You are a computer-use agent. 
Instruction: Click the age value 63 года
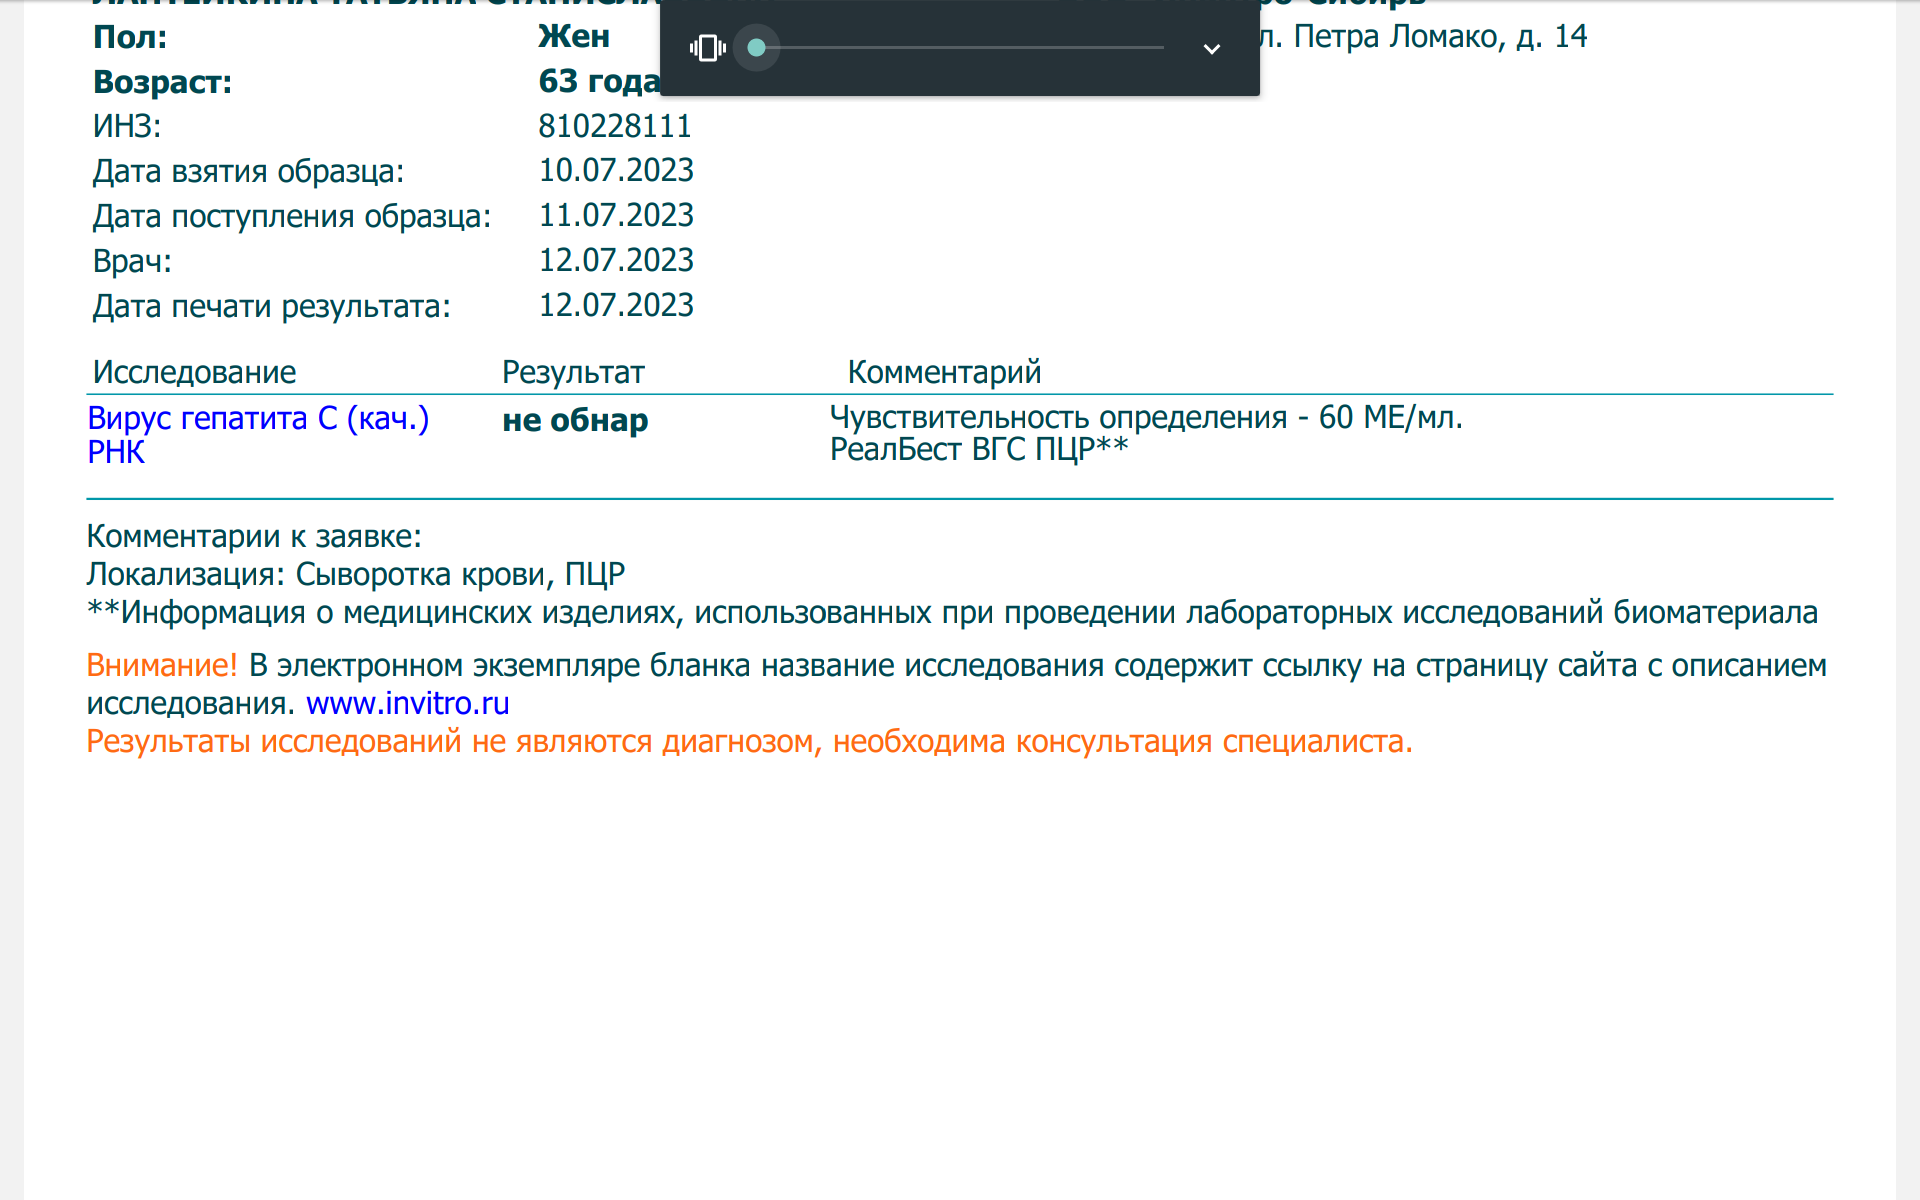point(598,81)
